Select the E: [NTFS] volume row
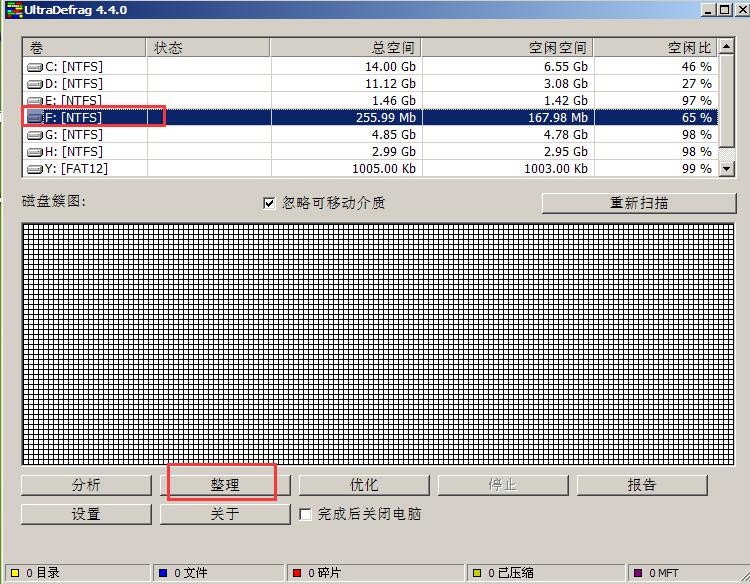Viewport: 750px width, 584px height. coord(370,101)
